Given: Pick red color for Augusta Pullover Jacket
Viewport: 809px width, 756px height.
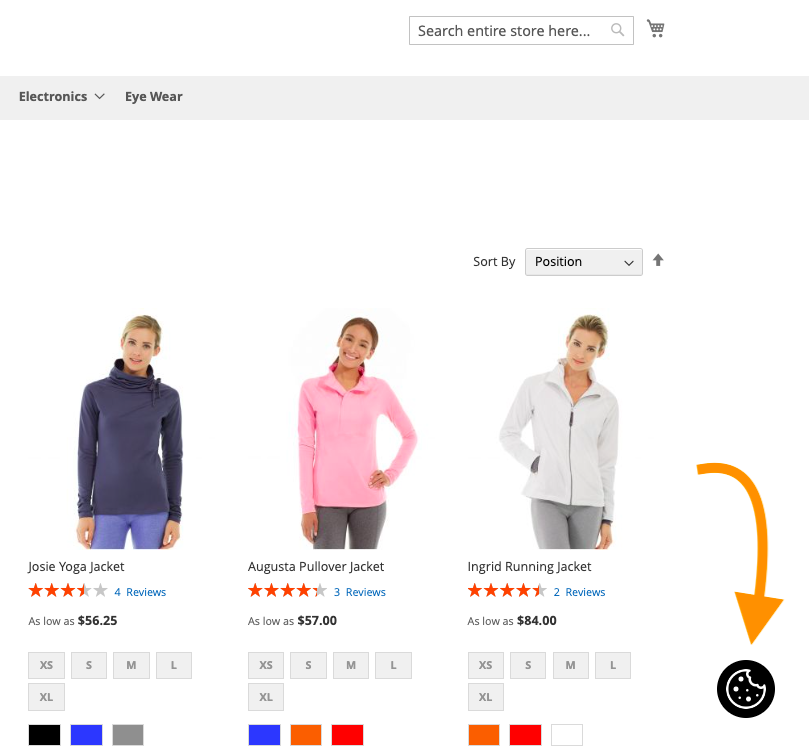Looking at the screenshot, I should pos(347,735).
